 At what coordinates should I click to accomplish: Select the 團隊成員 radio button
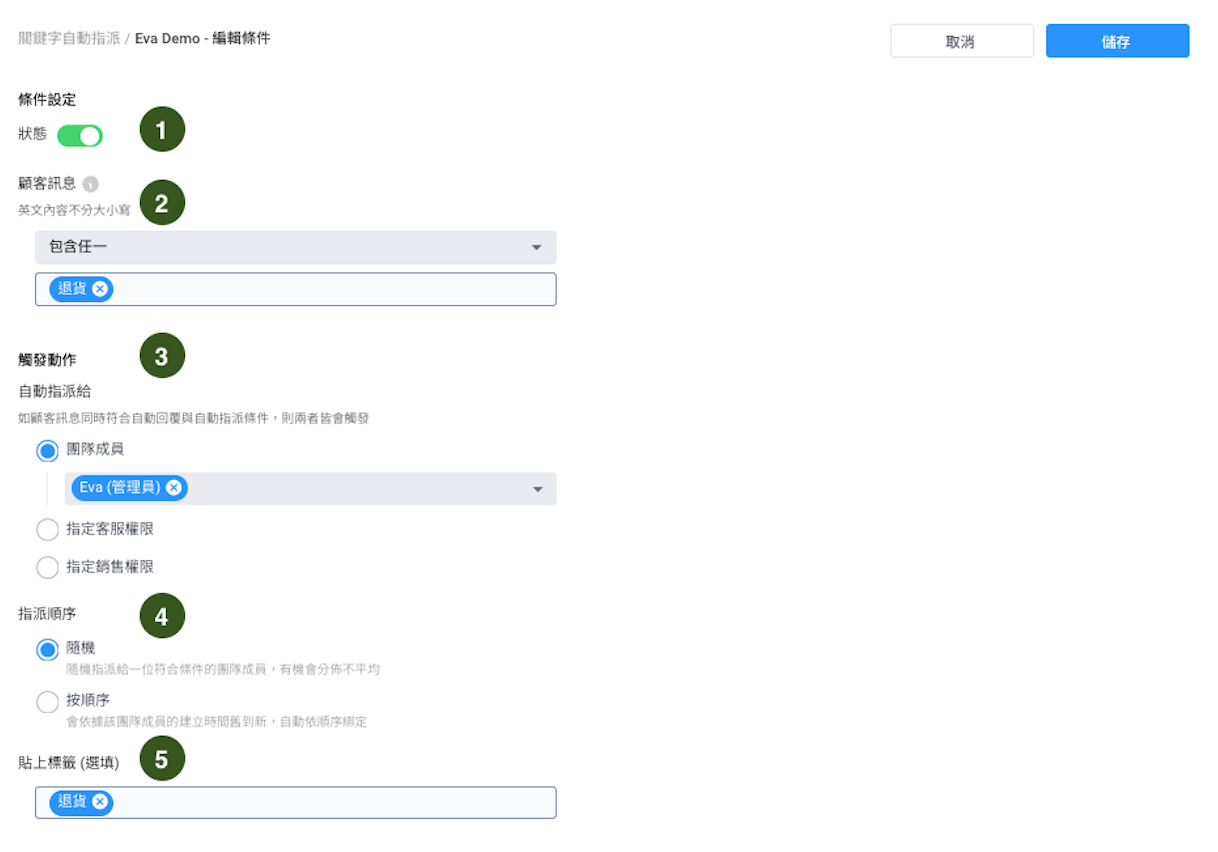click(x=47, y=451)
